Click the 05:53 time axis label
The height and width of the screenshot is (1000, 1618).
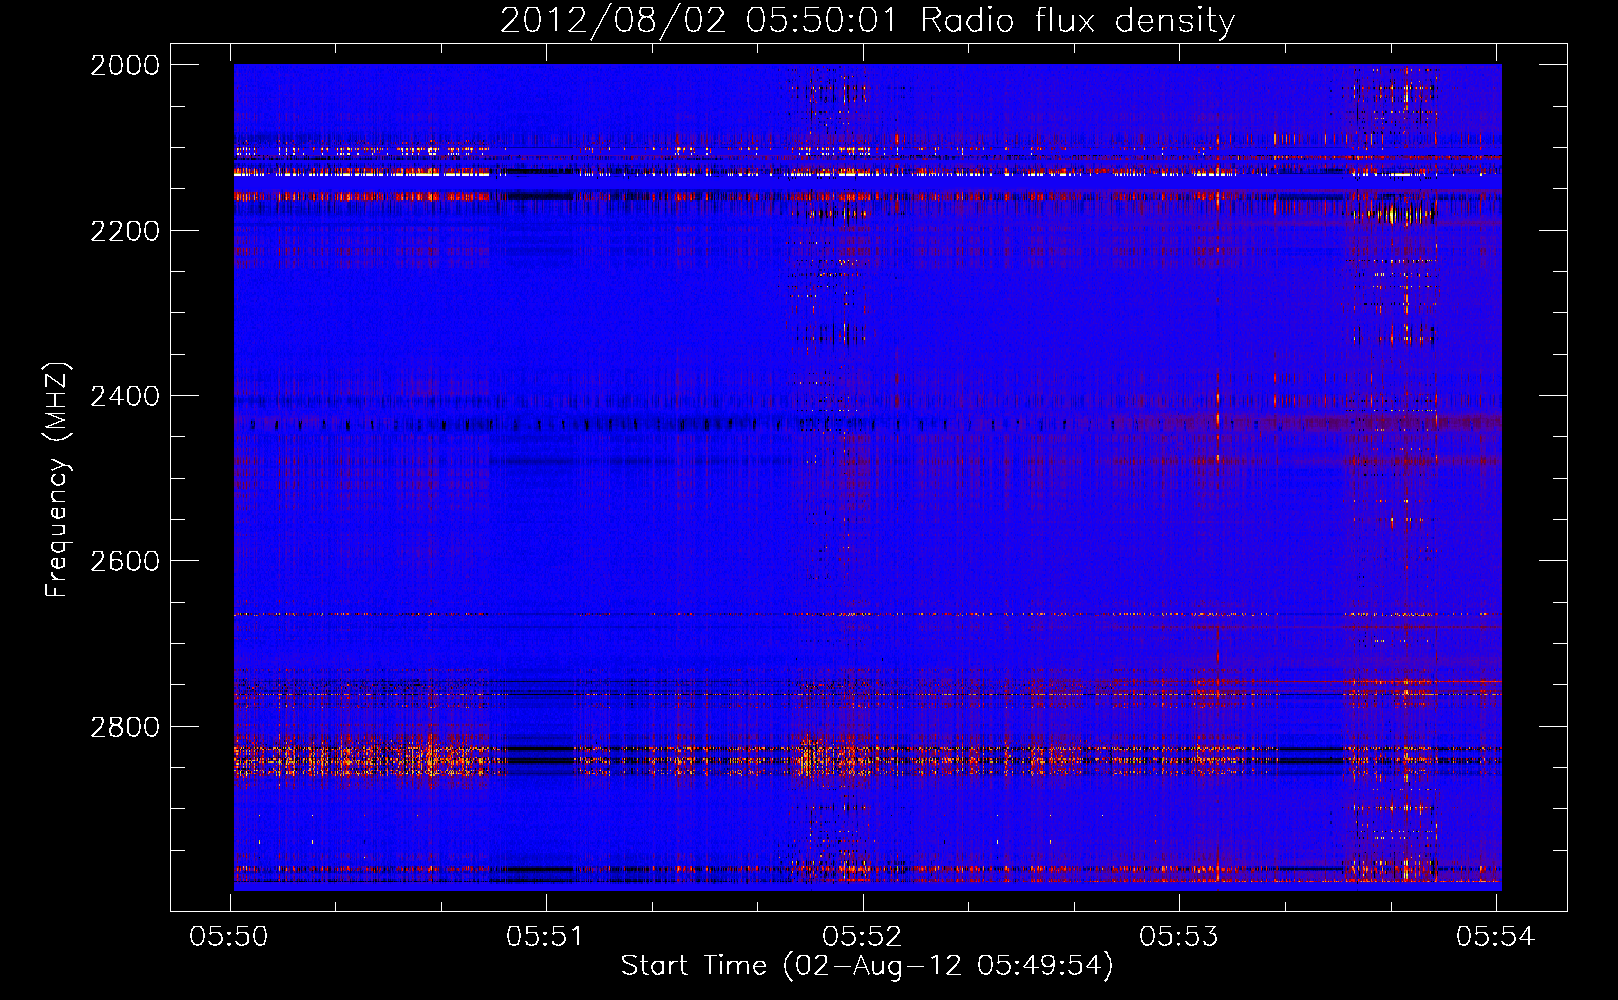(1179, 937)
